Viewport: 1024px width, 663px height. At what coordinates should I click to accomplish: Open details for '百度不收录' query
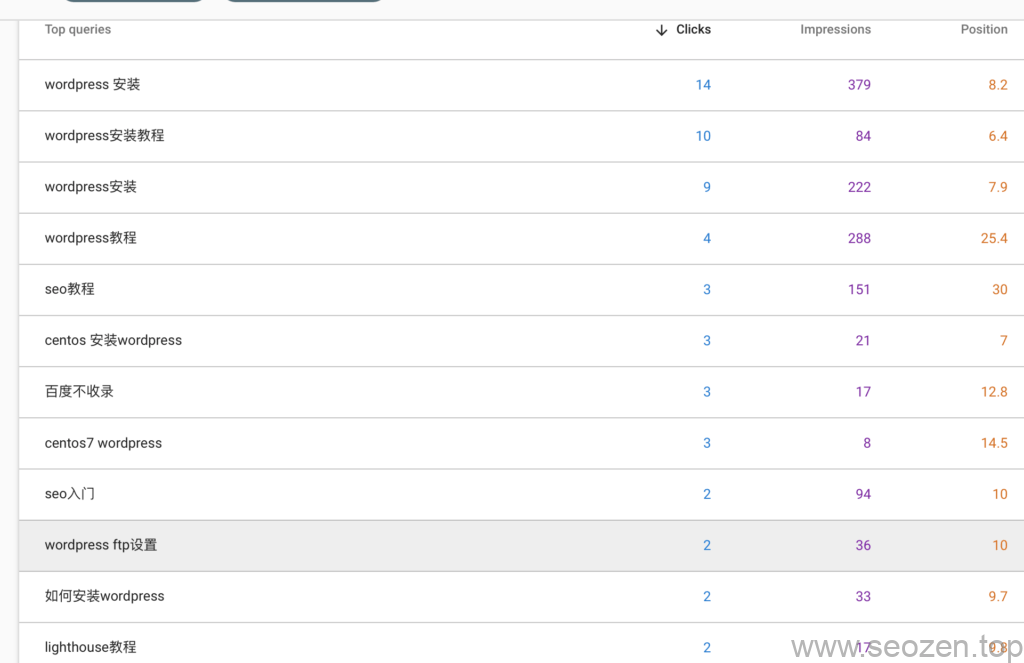77,392
